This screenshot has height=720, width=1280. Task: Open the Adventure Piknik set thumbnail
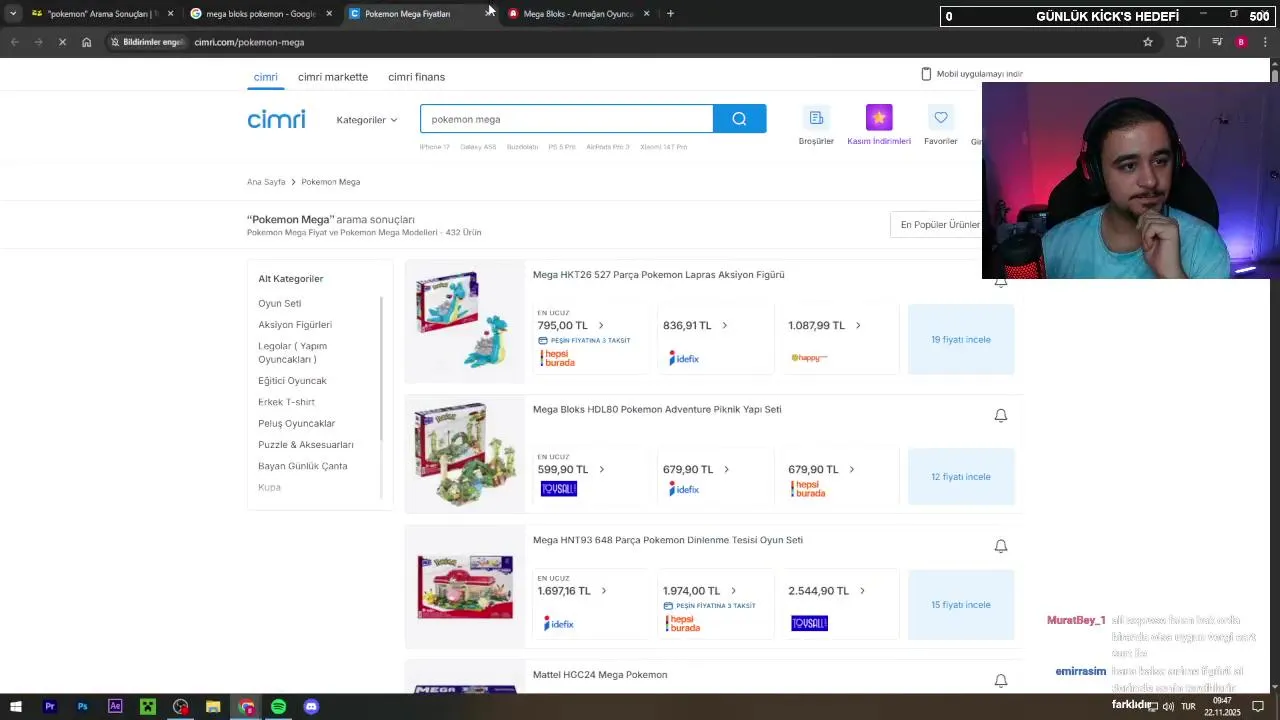pos(465,455)
